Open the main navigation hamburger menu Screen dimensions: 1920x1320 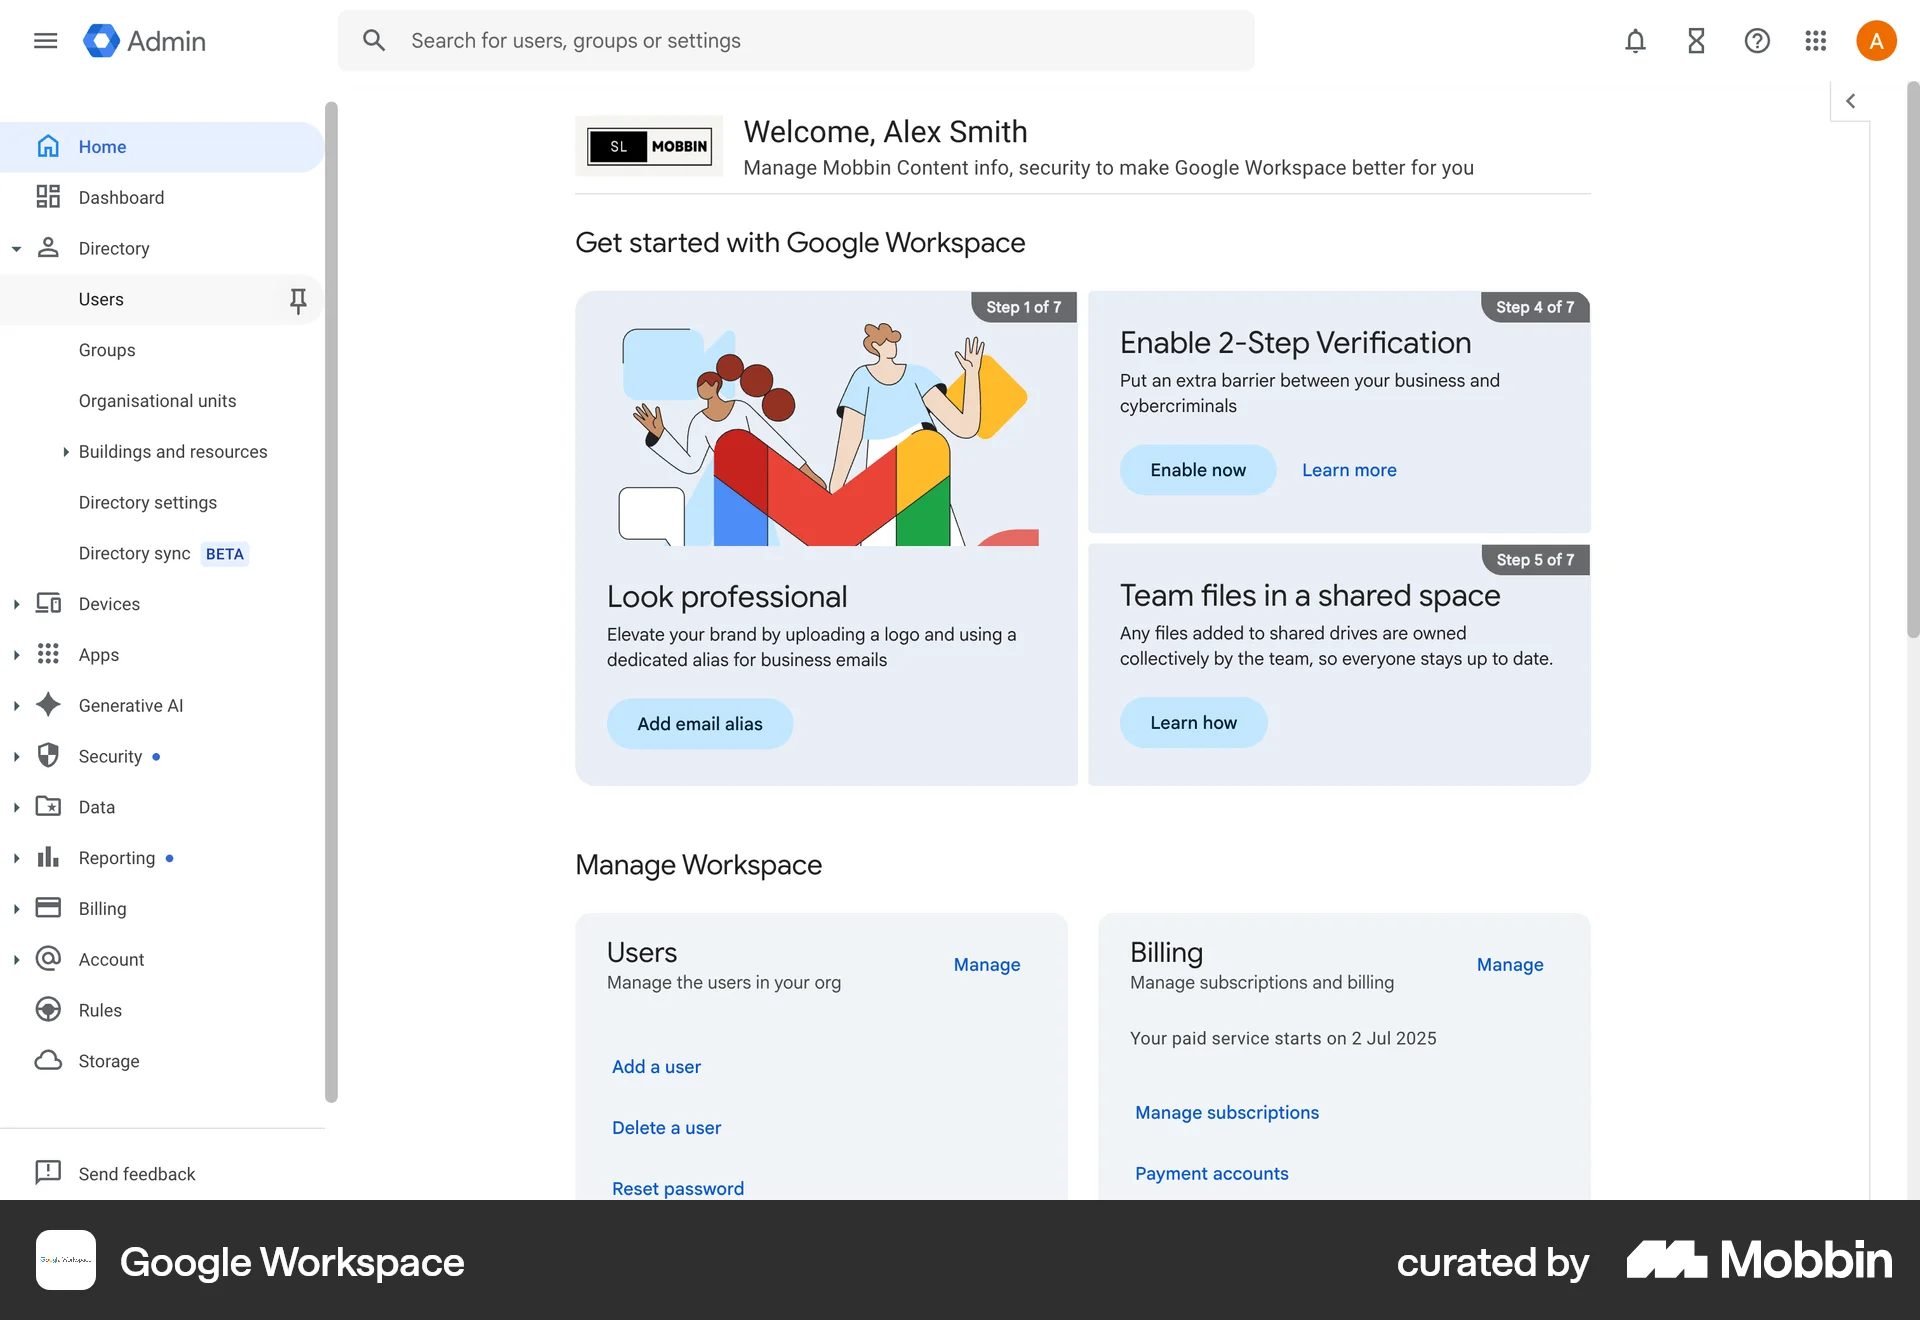coord(45,41)
